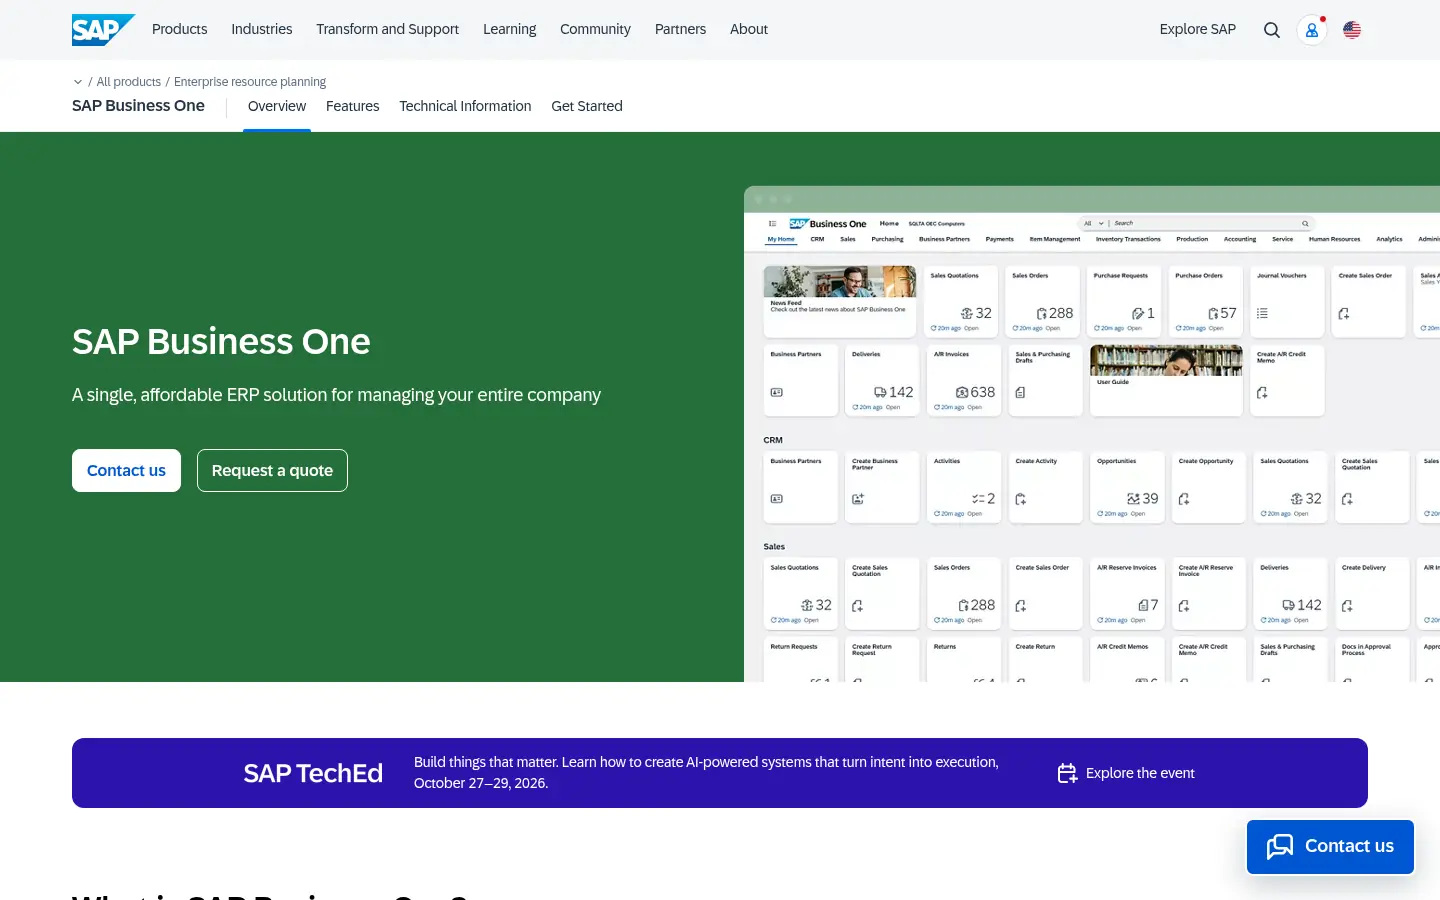This screenshot has width=1440, height=900.
Task: Open the Enterprise resource planning breadcrumb
Action: coord(250,82)
